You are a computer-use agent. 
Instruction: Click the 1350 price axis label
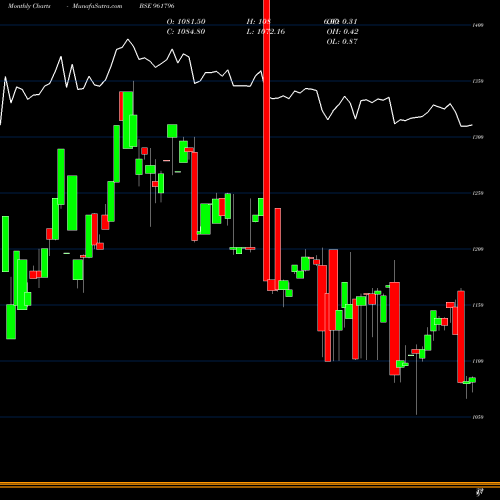(478, 81)
